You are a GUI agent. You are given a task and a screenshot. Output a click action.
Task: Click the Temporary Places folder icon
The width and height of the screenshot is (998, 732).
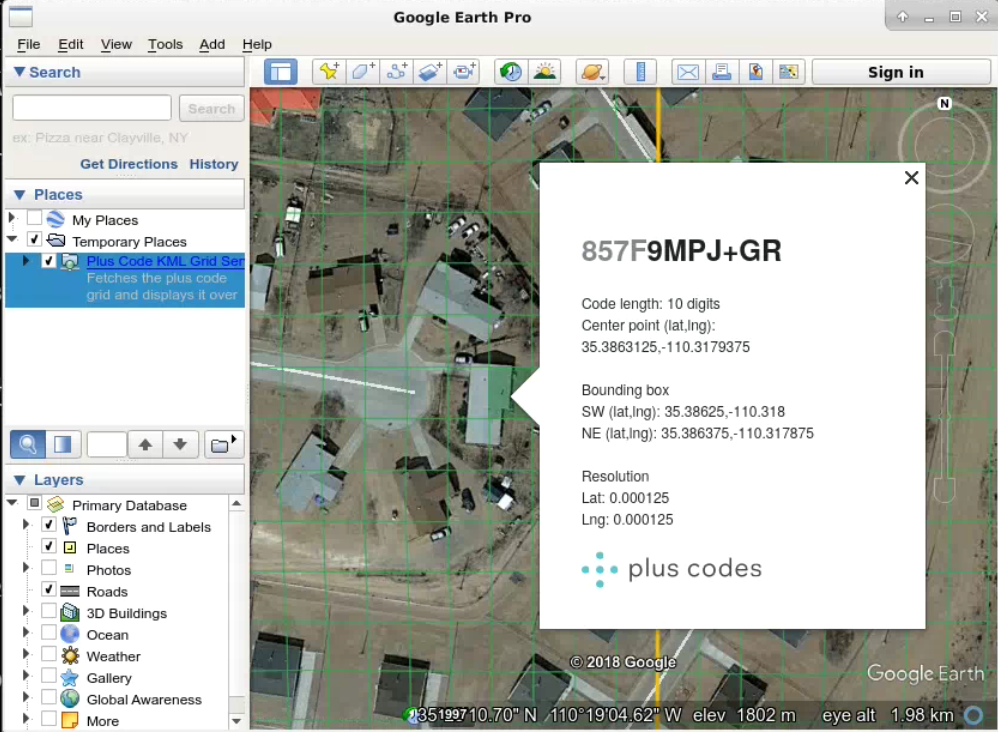coord(56,241)
